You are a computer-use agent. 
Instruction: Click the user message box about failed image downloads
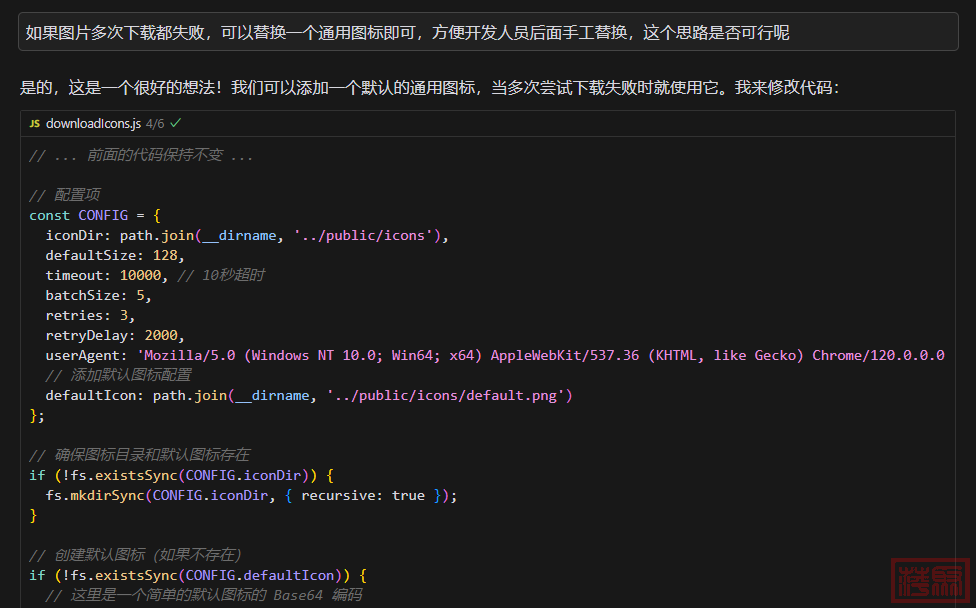click(488, 32)
